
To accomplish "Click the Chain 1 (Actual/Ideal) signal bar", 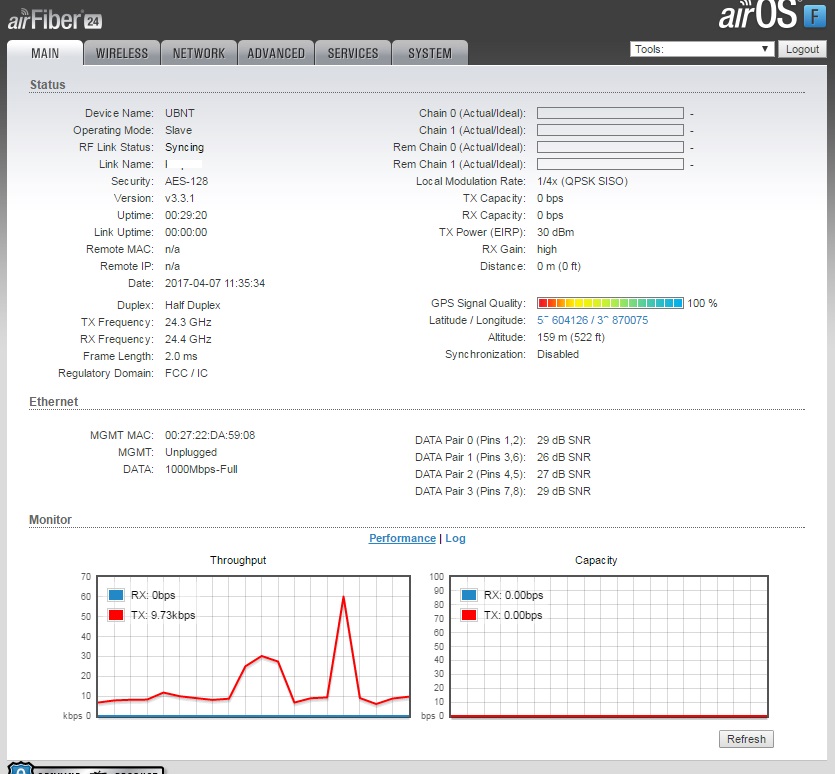I will click(610, 130).
